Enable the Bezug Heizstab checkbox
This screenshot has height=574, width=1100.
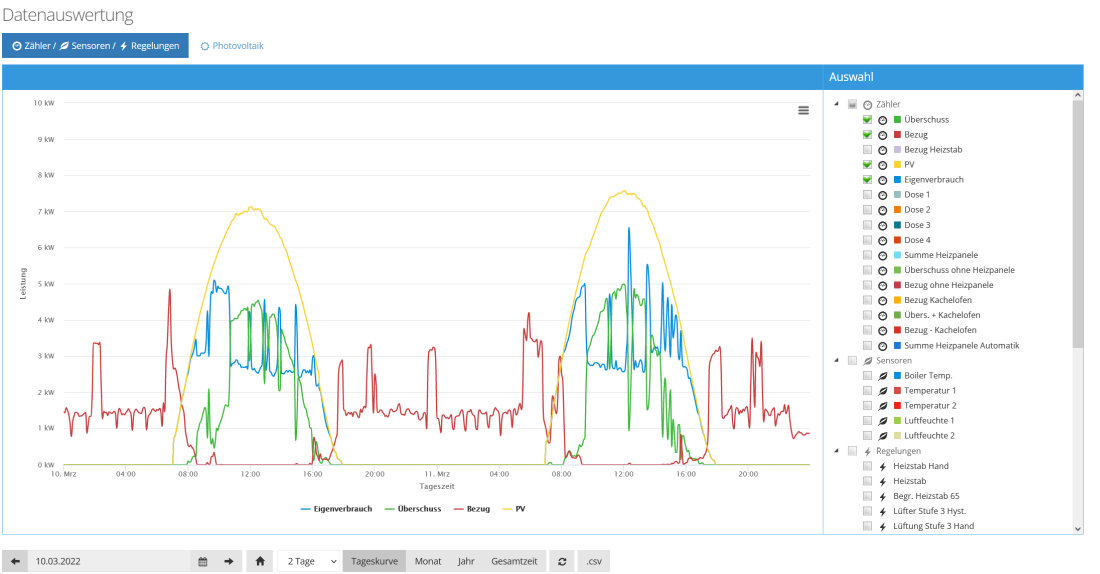(867, 150)
